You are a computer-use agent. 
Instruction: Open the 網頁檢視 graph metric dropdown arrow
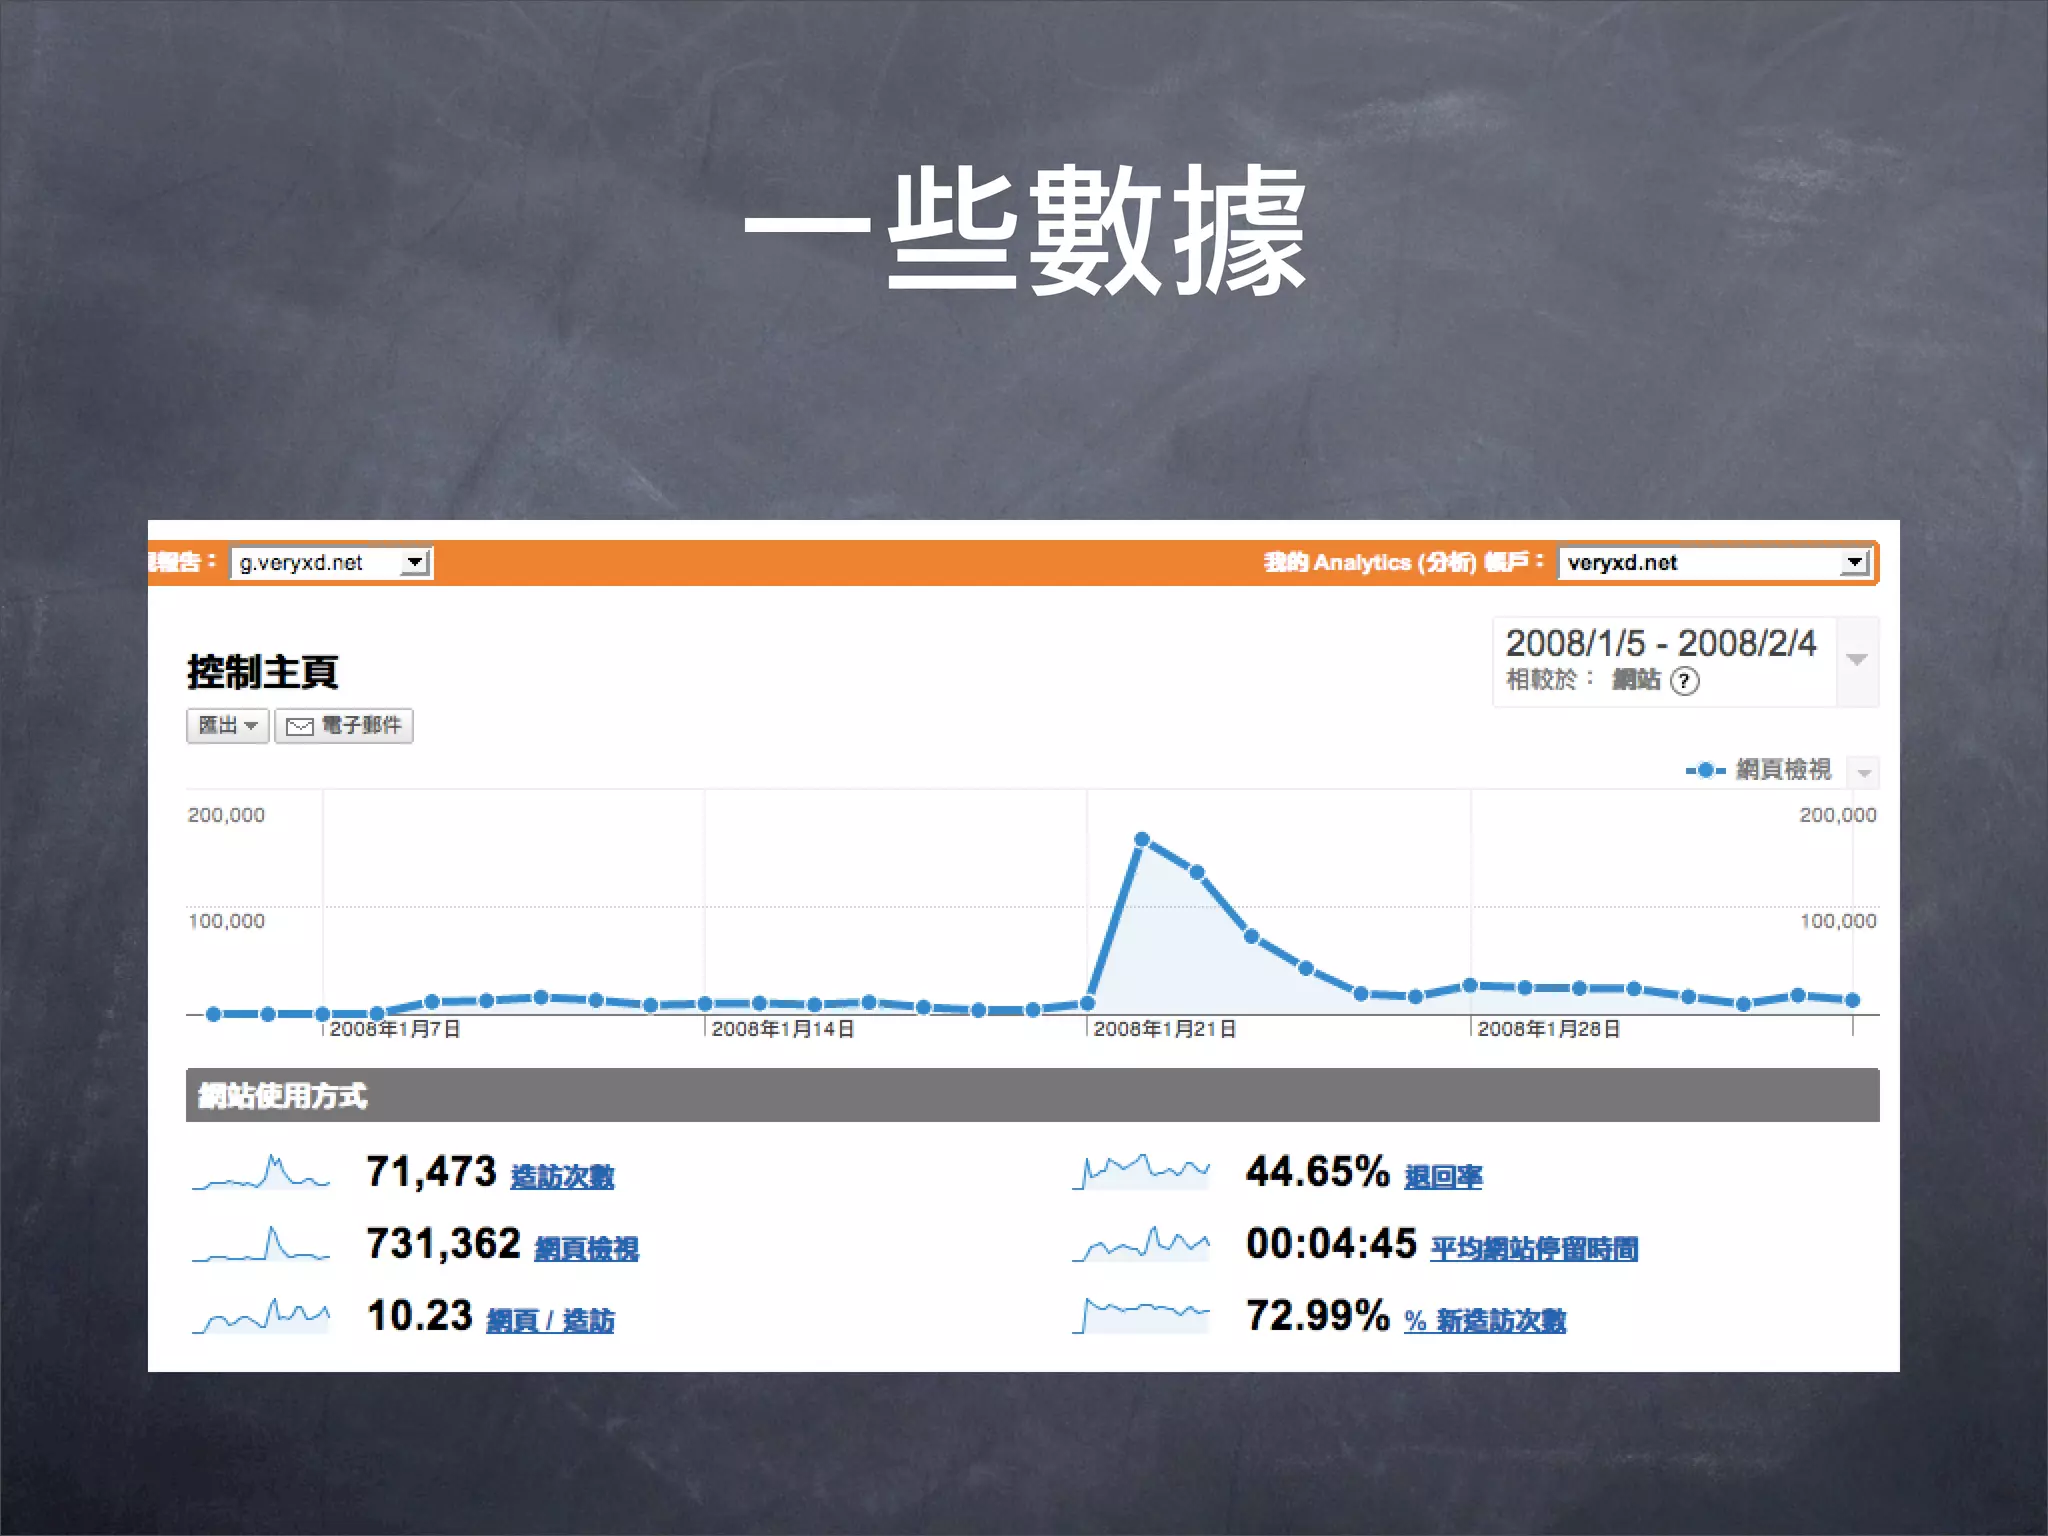tap(1864, 772)
